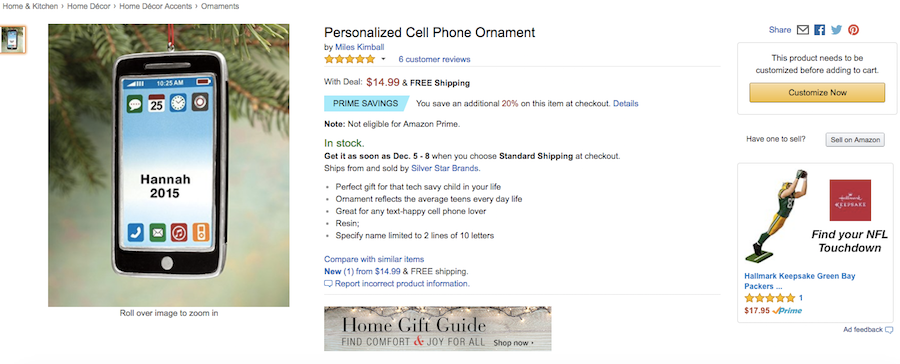Go to the Home Décor Accents breadcrumb

(156, 6)
